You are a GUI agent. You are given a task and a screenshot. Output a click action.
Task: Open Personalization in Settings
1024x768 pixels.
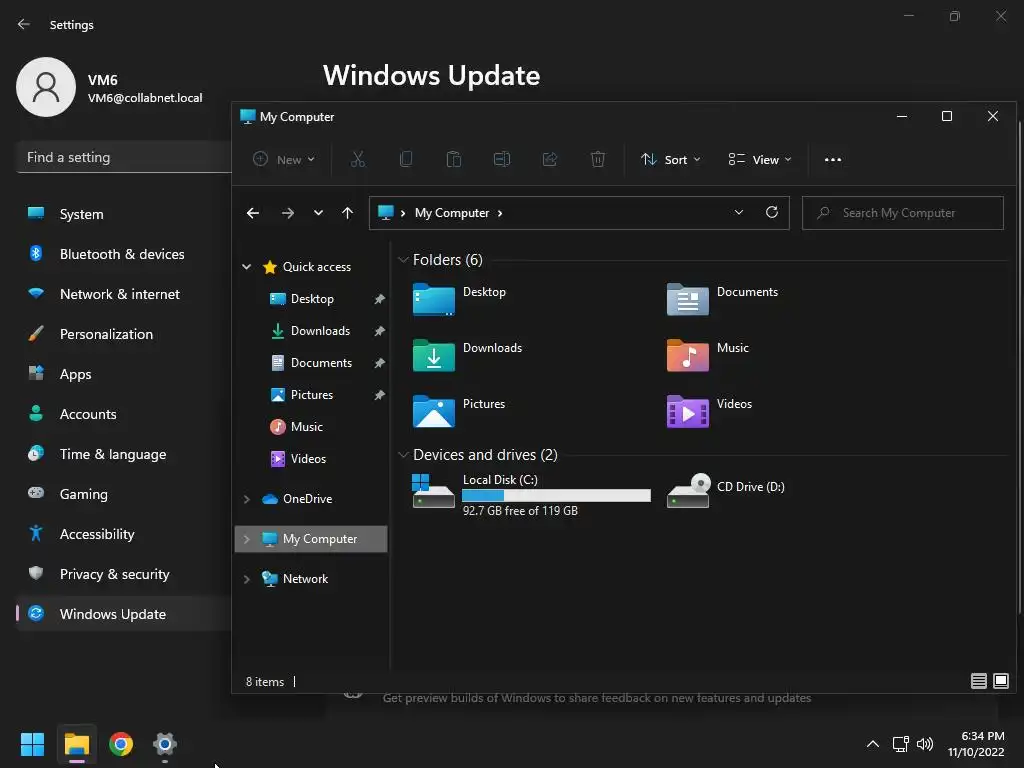point(124,334)
